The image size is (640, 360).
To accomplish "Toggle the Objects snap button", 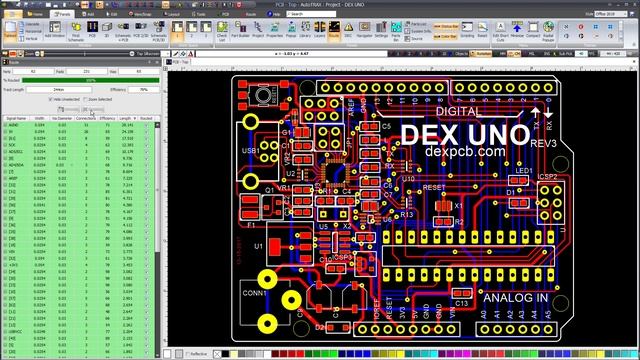I will point(461,53).
